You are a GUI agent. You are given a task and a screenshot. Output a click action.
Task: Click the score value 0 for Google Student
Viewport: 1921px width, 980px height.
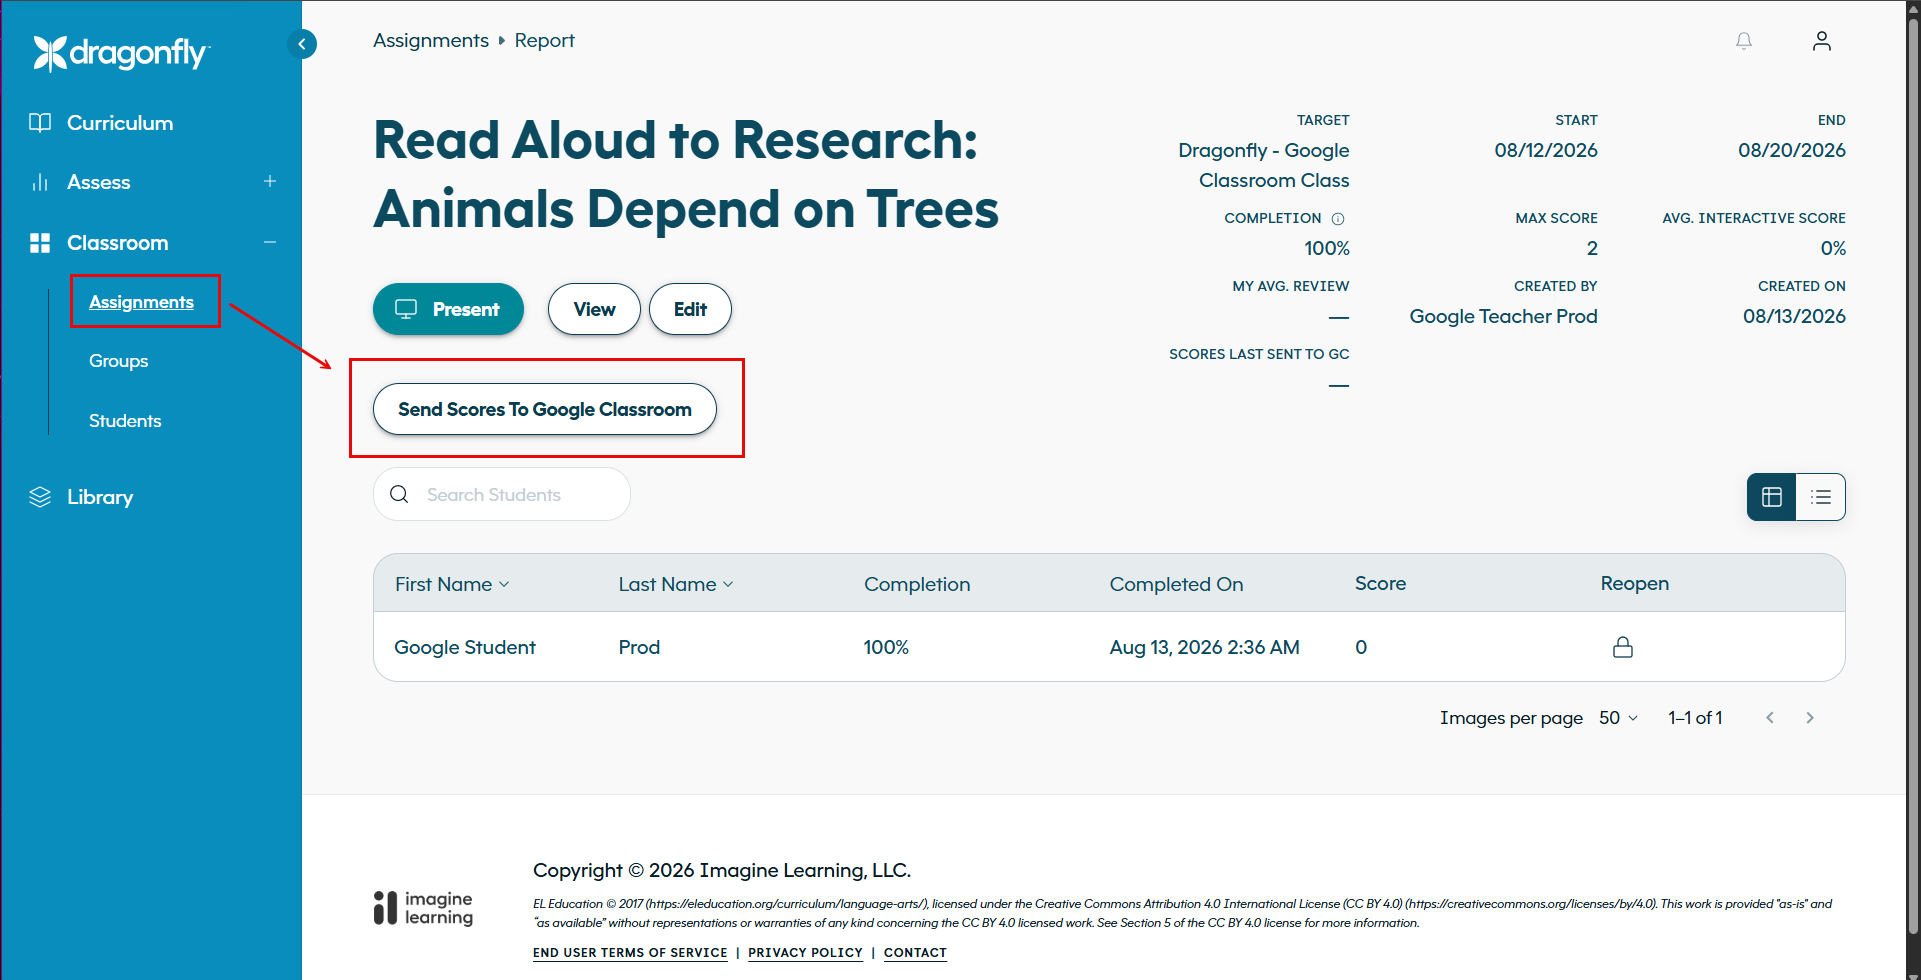(1361, 647)
